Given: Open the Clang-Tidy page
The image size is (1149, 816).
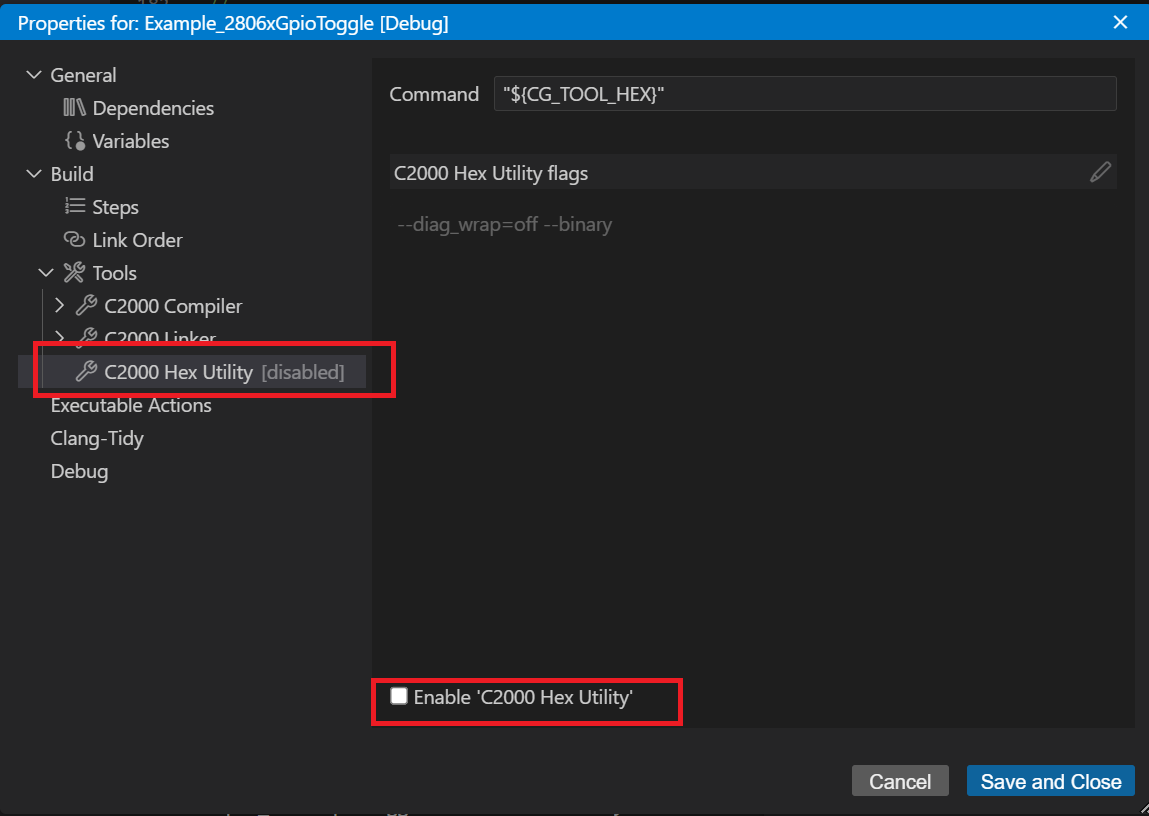Looking at the screenshot, I should [97, 438].
